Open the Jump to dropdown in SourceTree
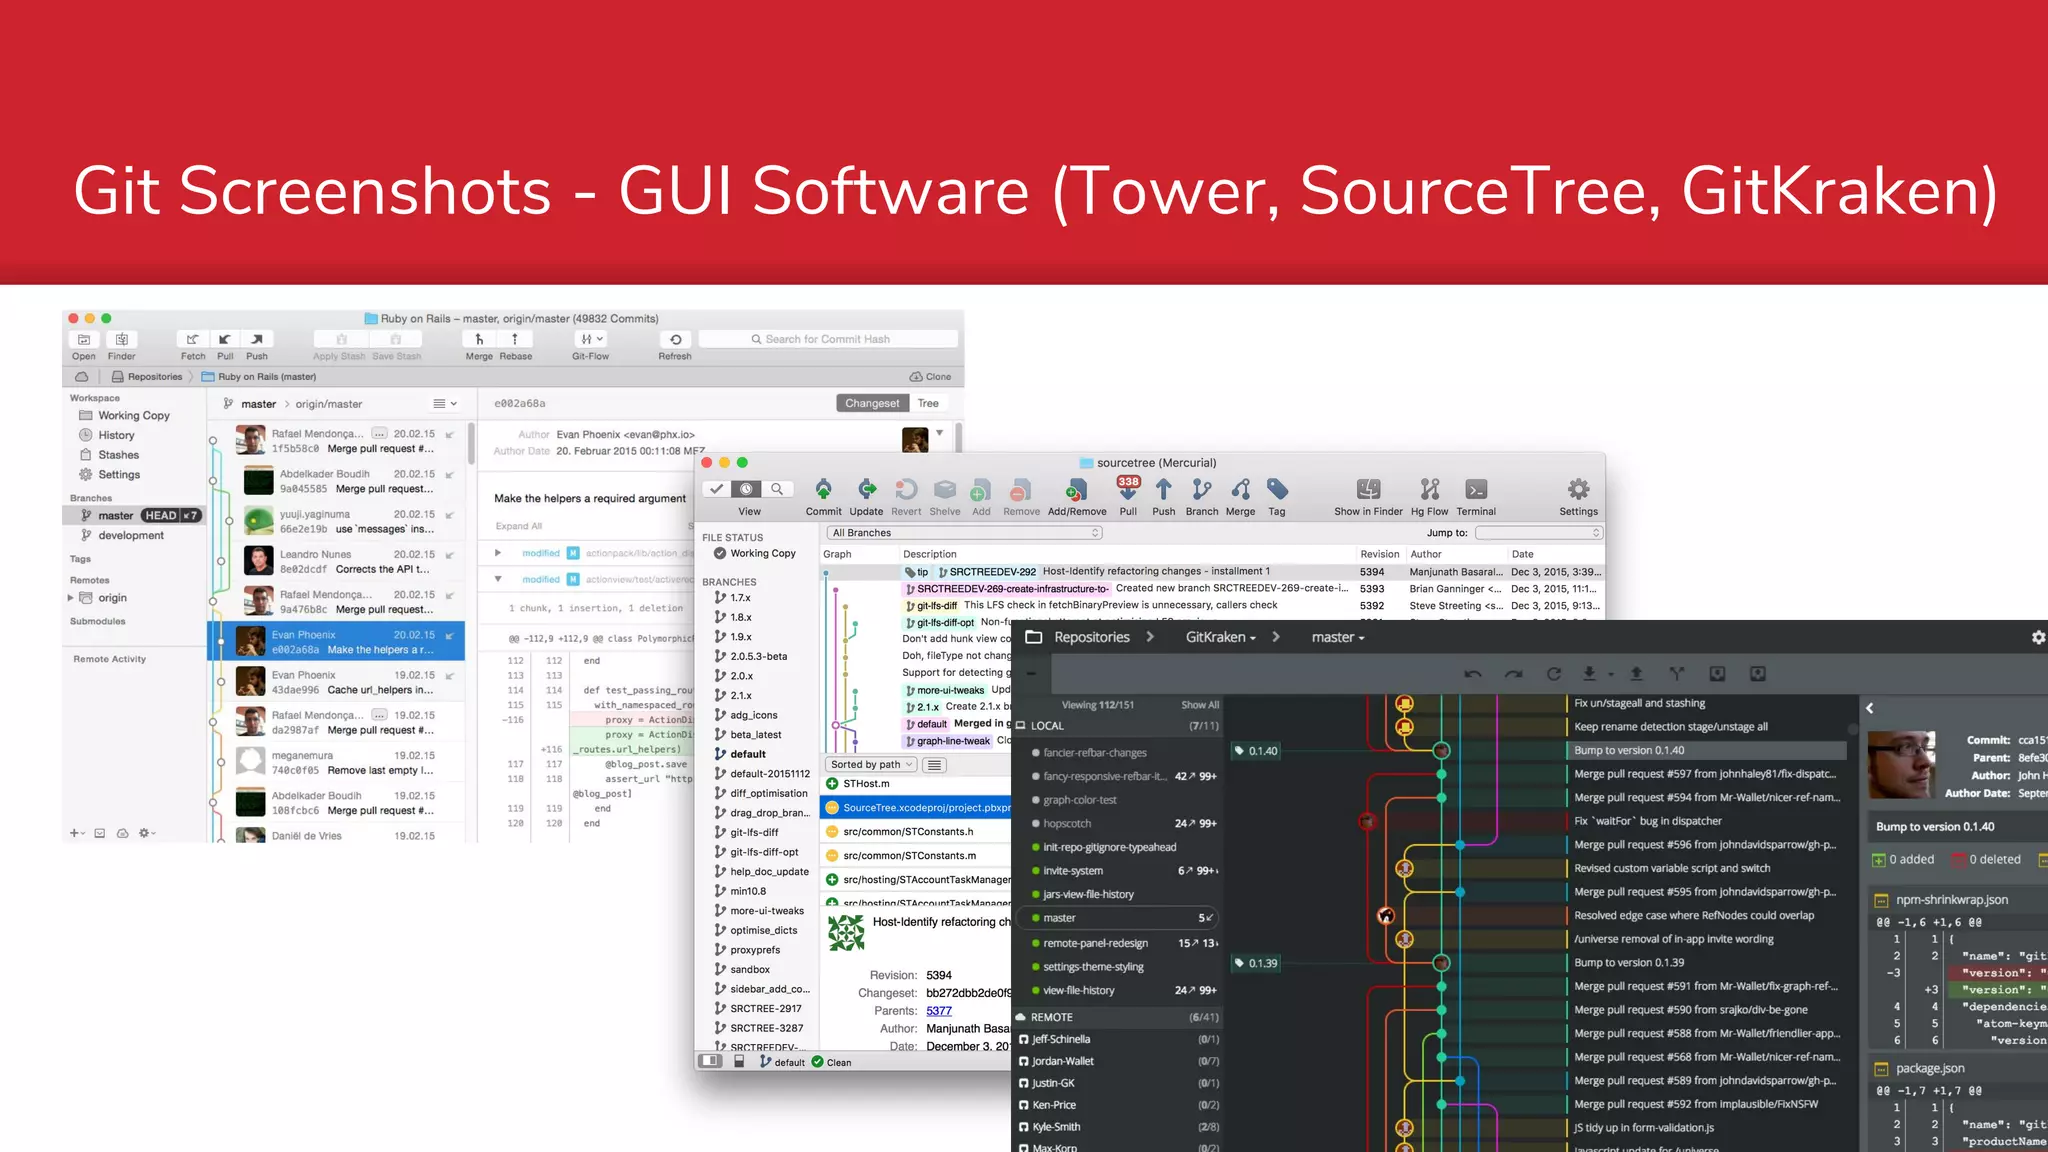2048x1152 pixels. 1539,533
